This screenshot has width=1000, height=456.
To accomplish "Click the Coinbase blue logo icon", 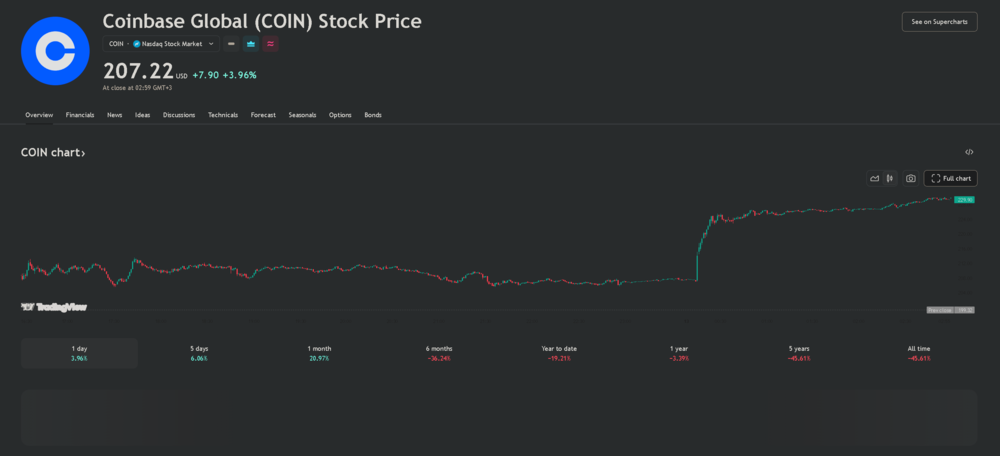I will (x=55, y=51).
